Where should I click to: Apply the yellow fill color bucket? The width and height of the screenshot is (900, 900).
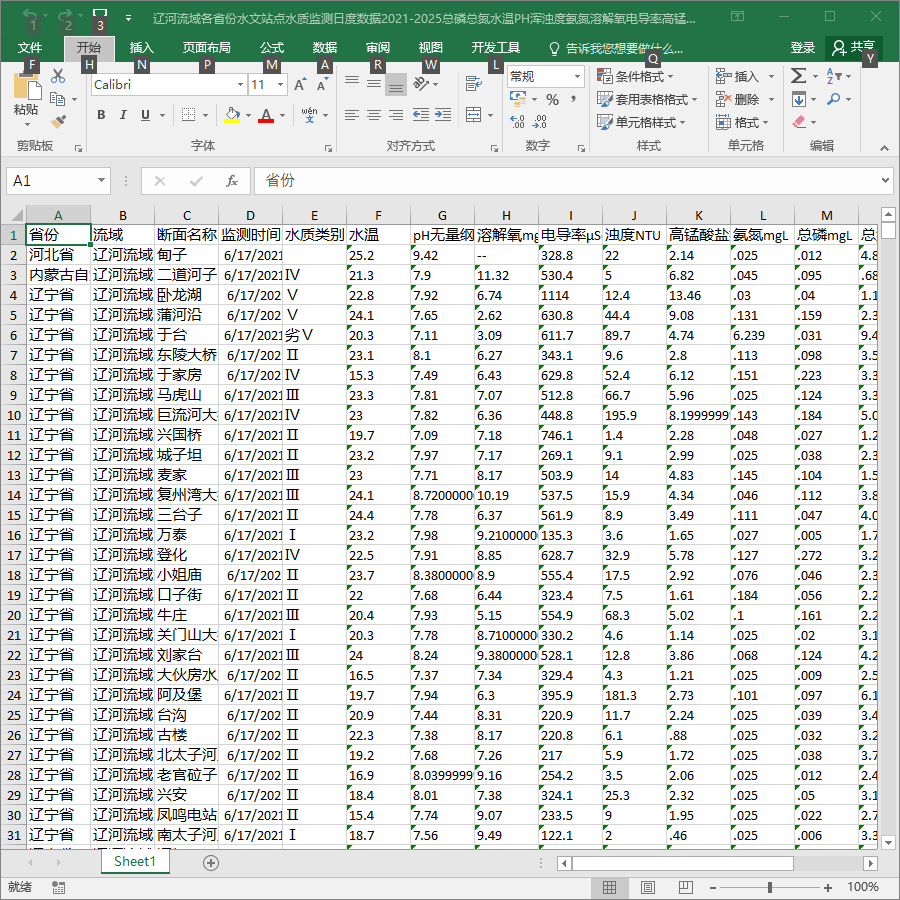[x=232, y=115]
